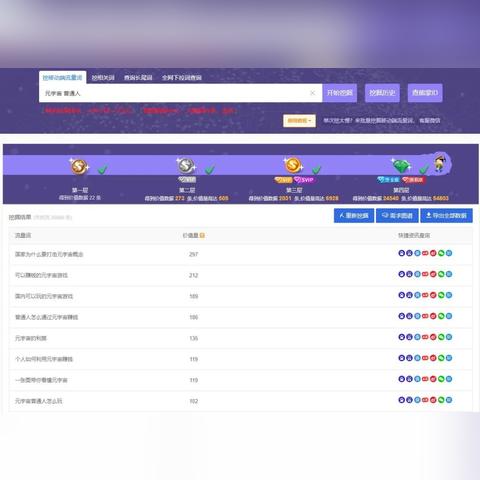Click the value 212 cell
Image resolution: width=480 pixels, height=480 pixels.
[x=194, y=275]
